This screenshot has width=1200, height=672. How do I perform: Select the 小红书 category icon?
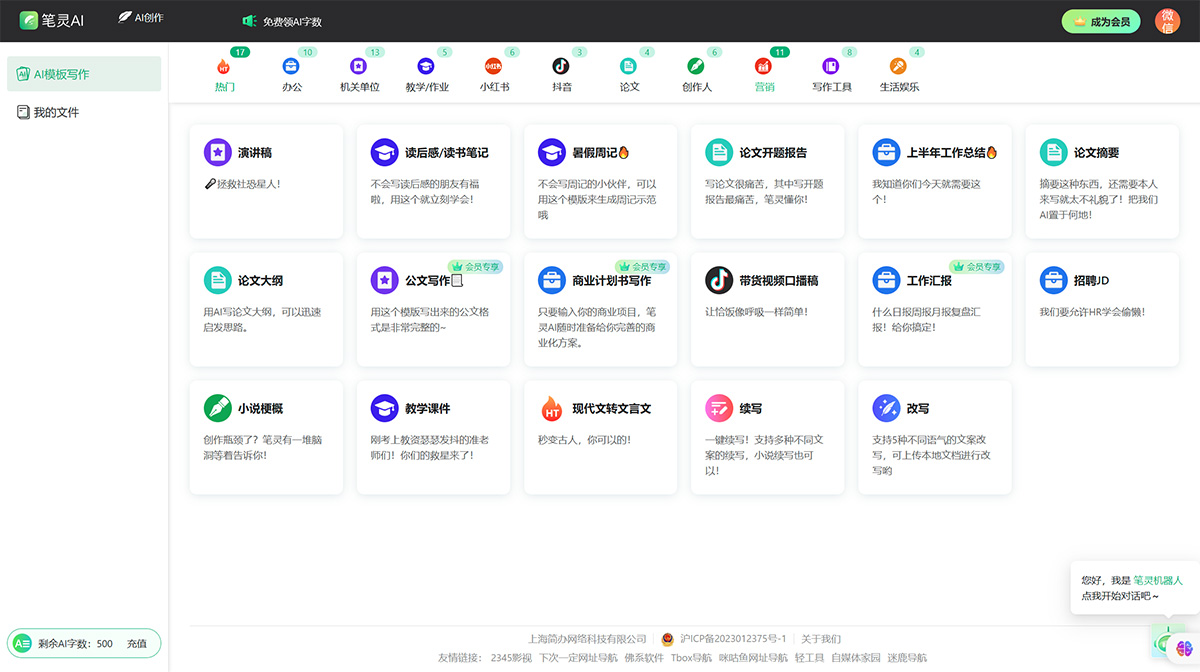click(x=493, y=68)
